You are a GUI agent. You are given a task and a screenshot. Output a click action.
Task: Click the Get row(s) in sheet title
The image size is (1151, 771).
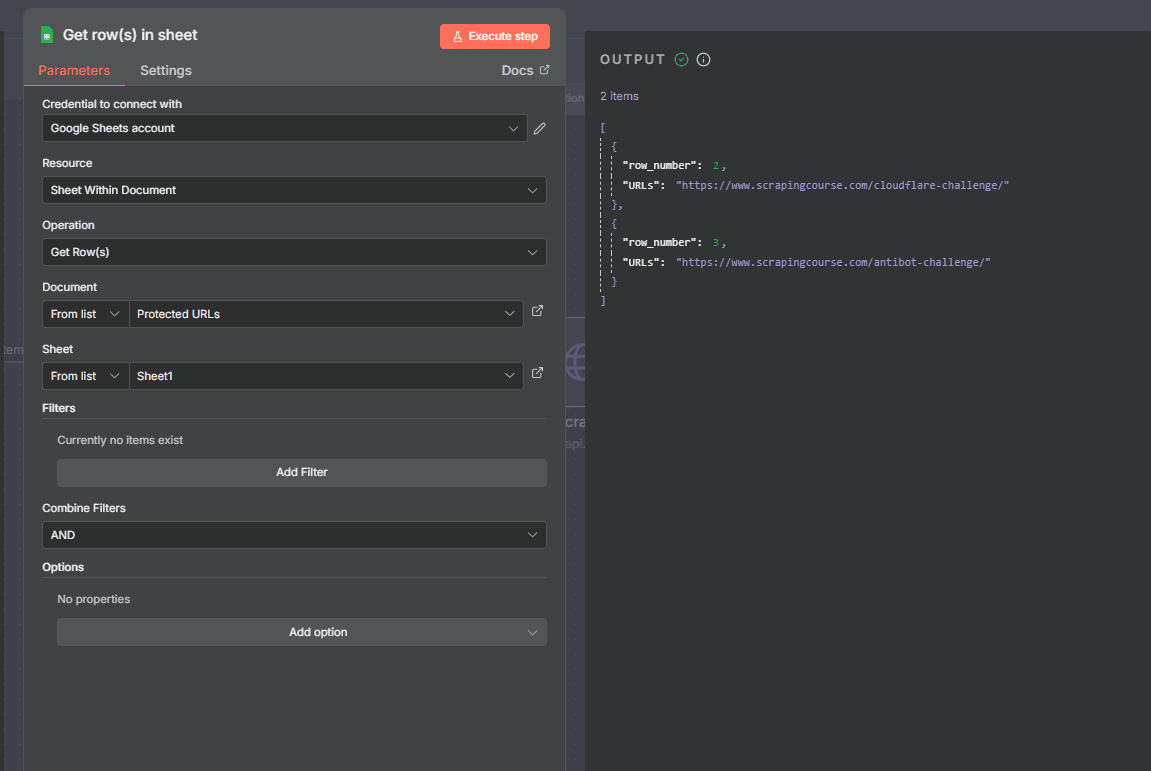coord(130,35)
